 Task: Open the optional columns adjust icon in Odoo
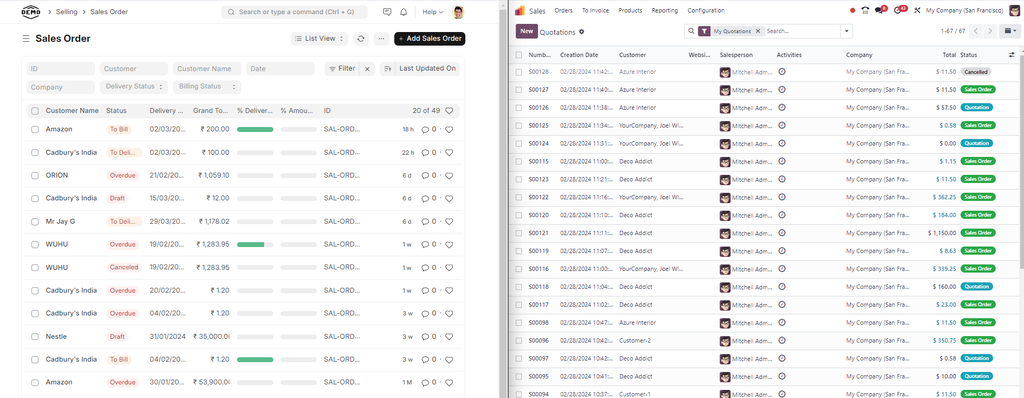click(1012, 55)
